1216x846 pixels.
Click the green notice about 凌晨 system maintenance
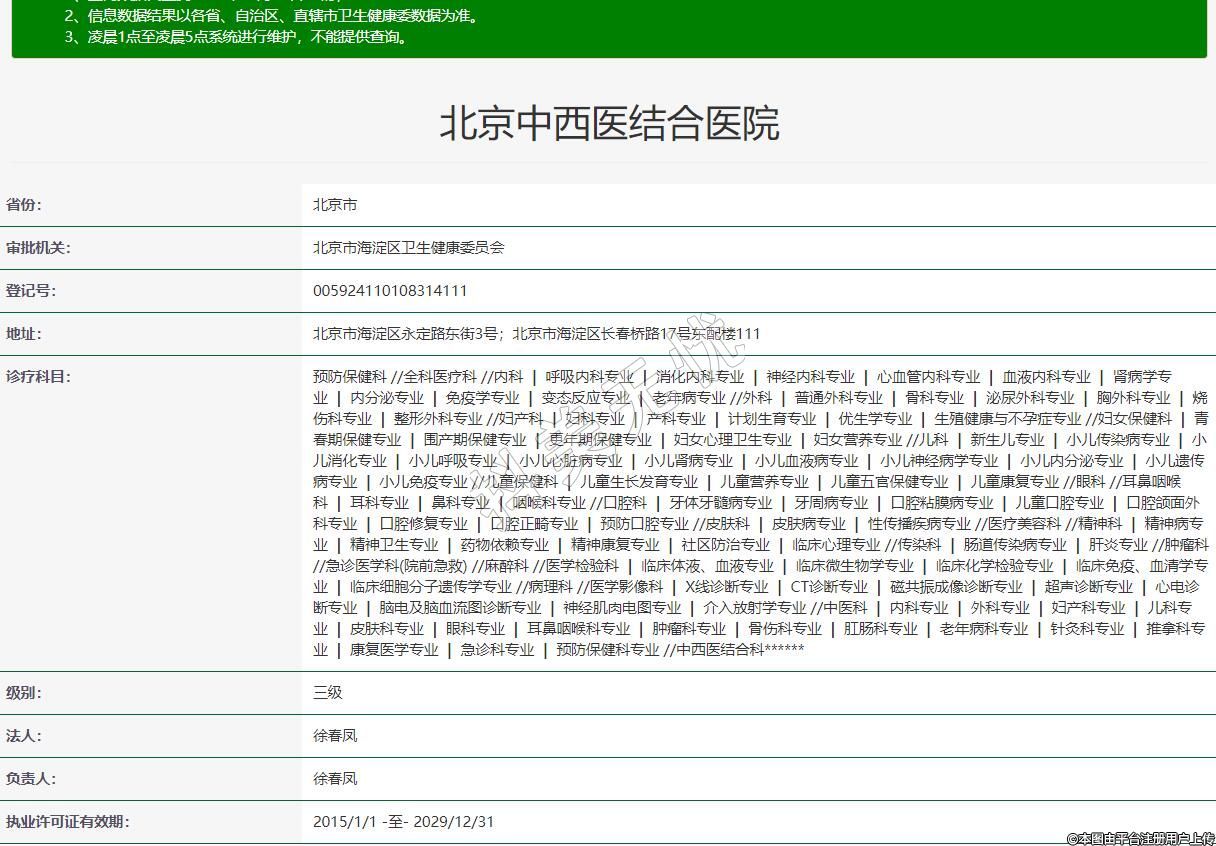pyautogui.click(x=235, y=37)
